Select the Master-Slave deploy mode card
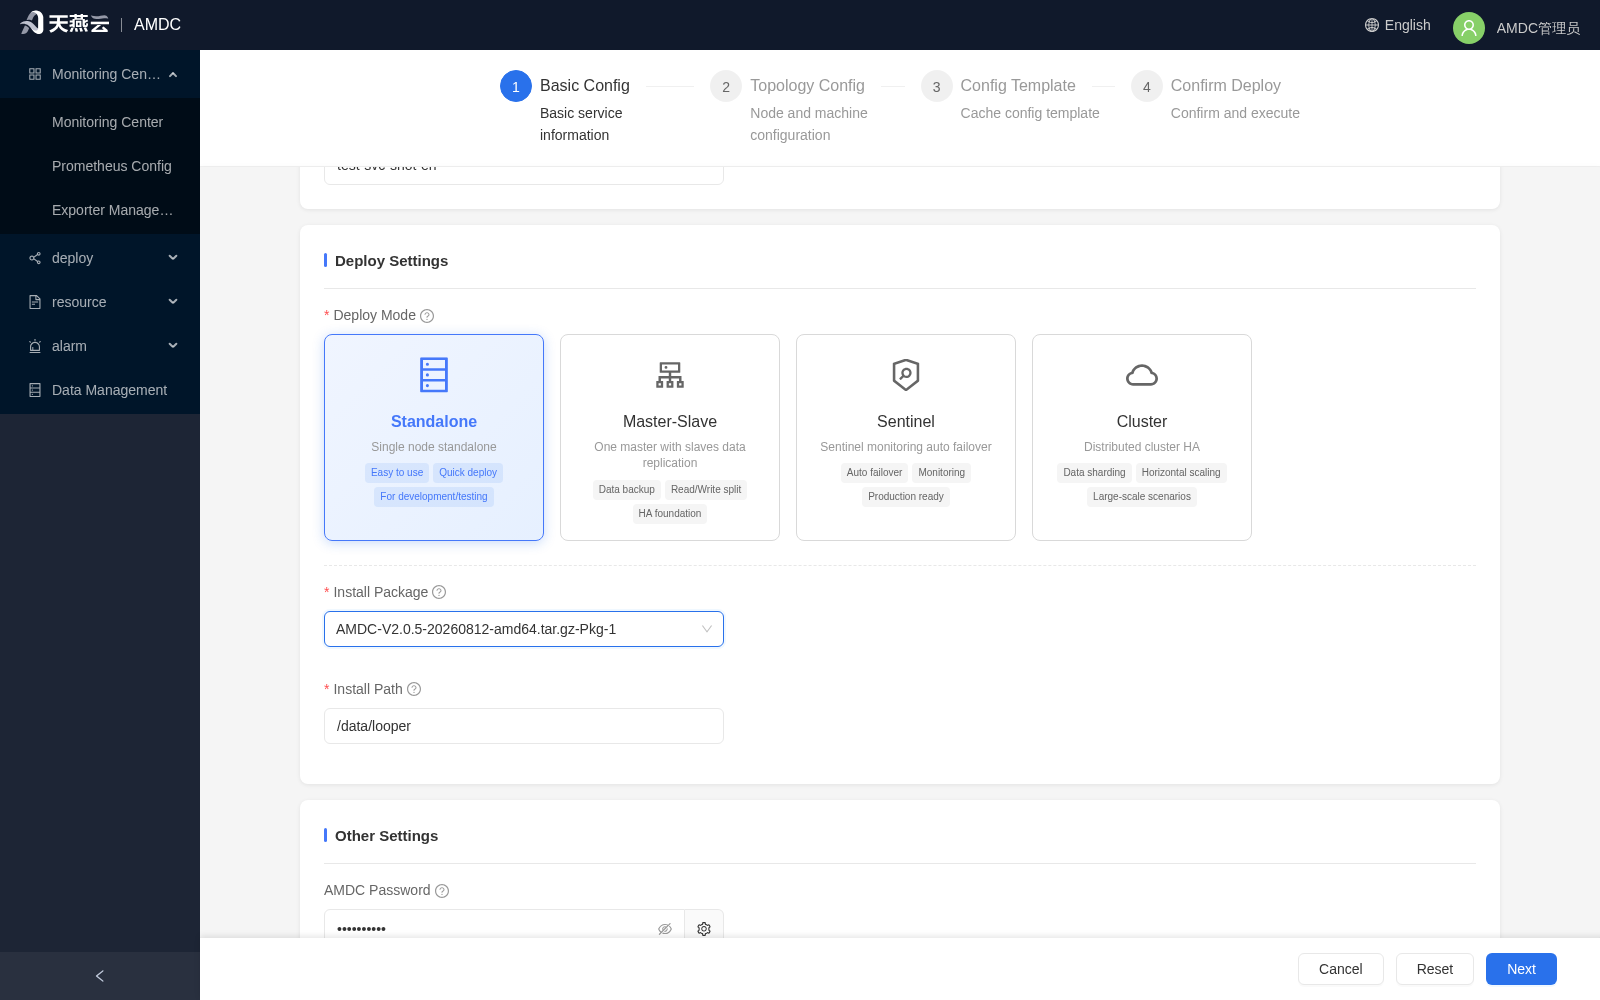 pyautogui.click(x=670, y=437)
